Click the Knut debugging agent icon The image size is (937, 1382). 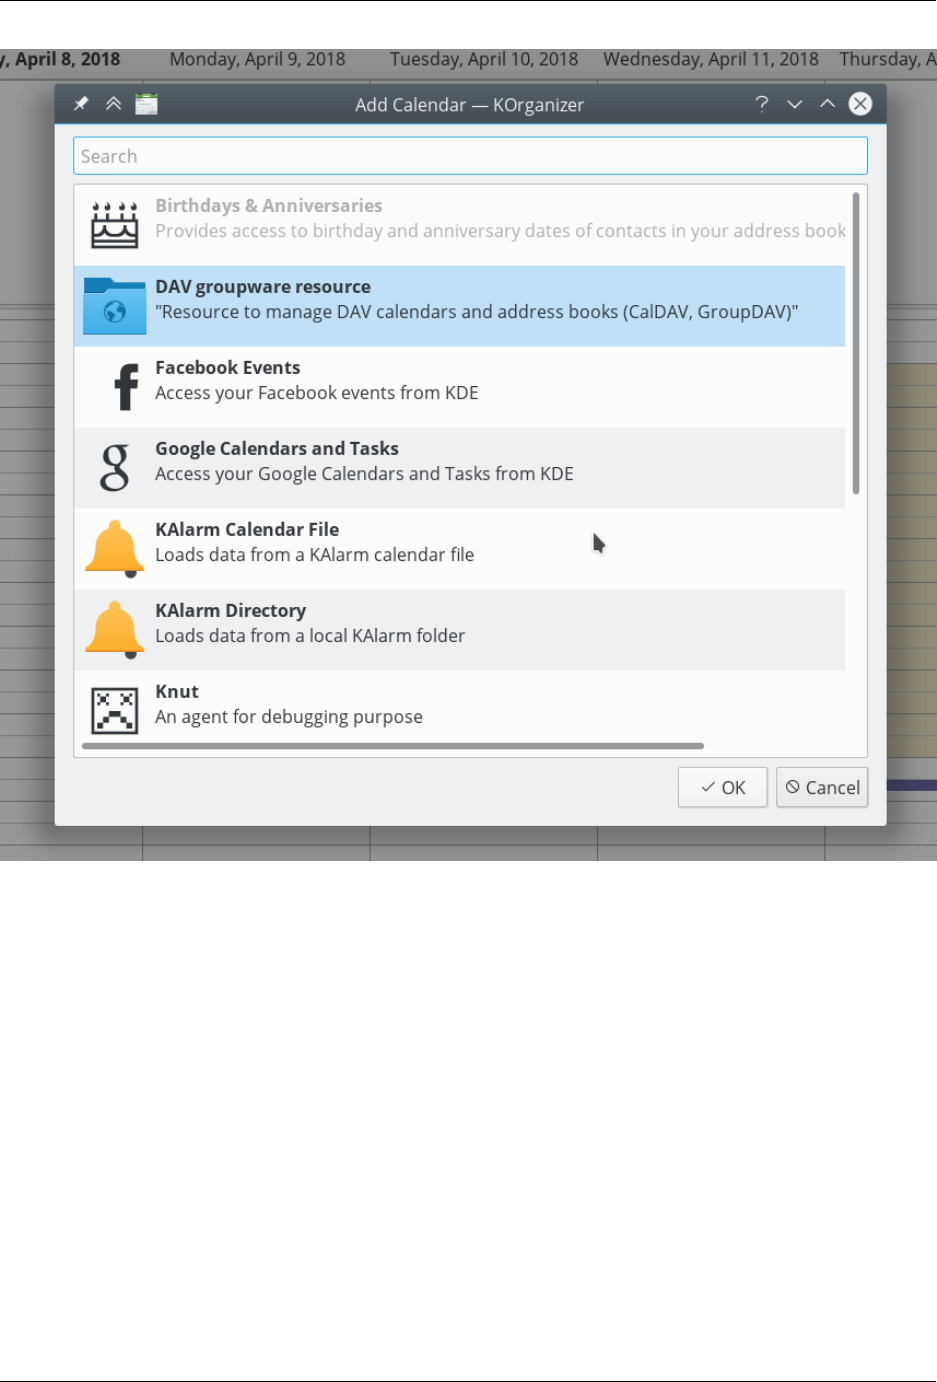tap(114, 710)
